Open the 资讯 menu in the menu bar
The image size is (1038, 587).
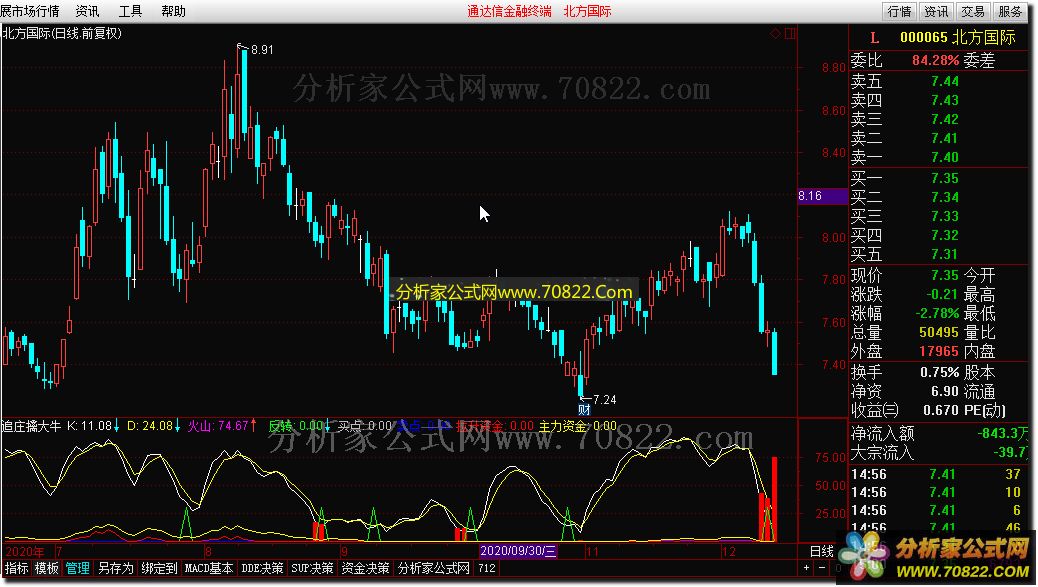point(87,11)
